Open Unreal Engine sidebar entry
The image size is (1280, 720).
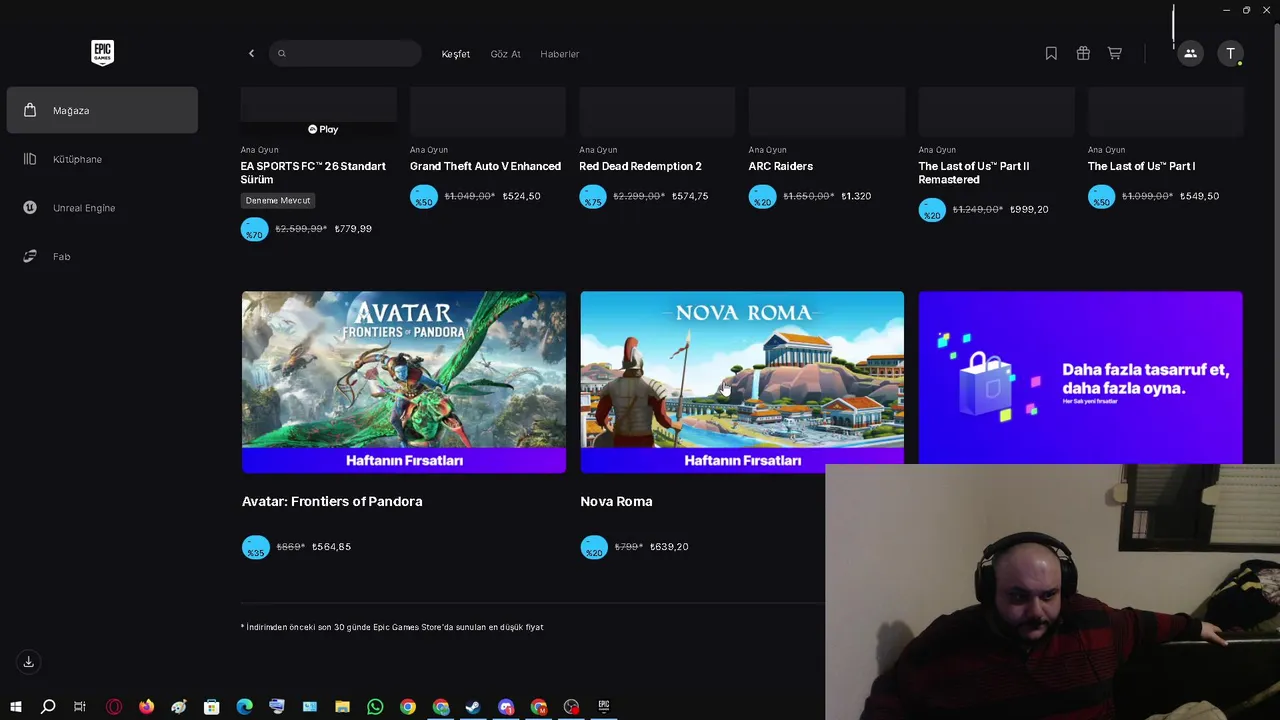[102, 208]
